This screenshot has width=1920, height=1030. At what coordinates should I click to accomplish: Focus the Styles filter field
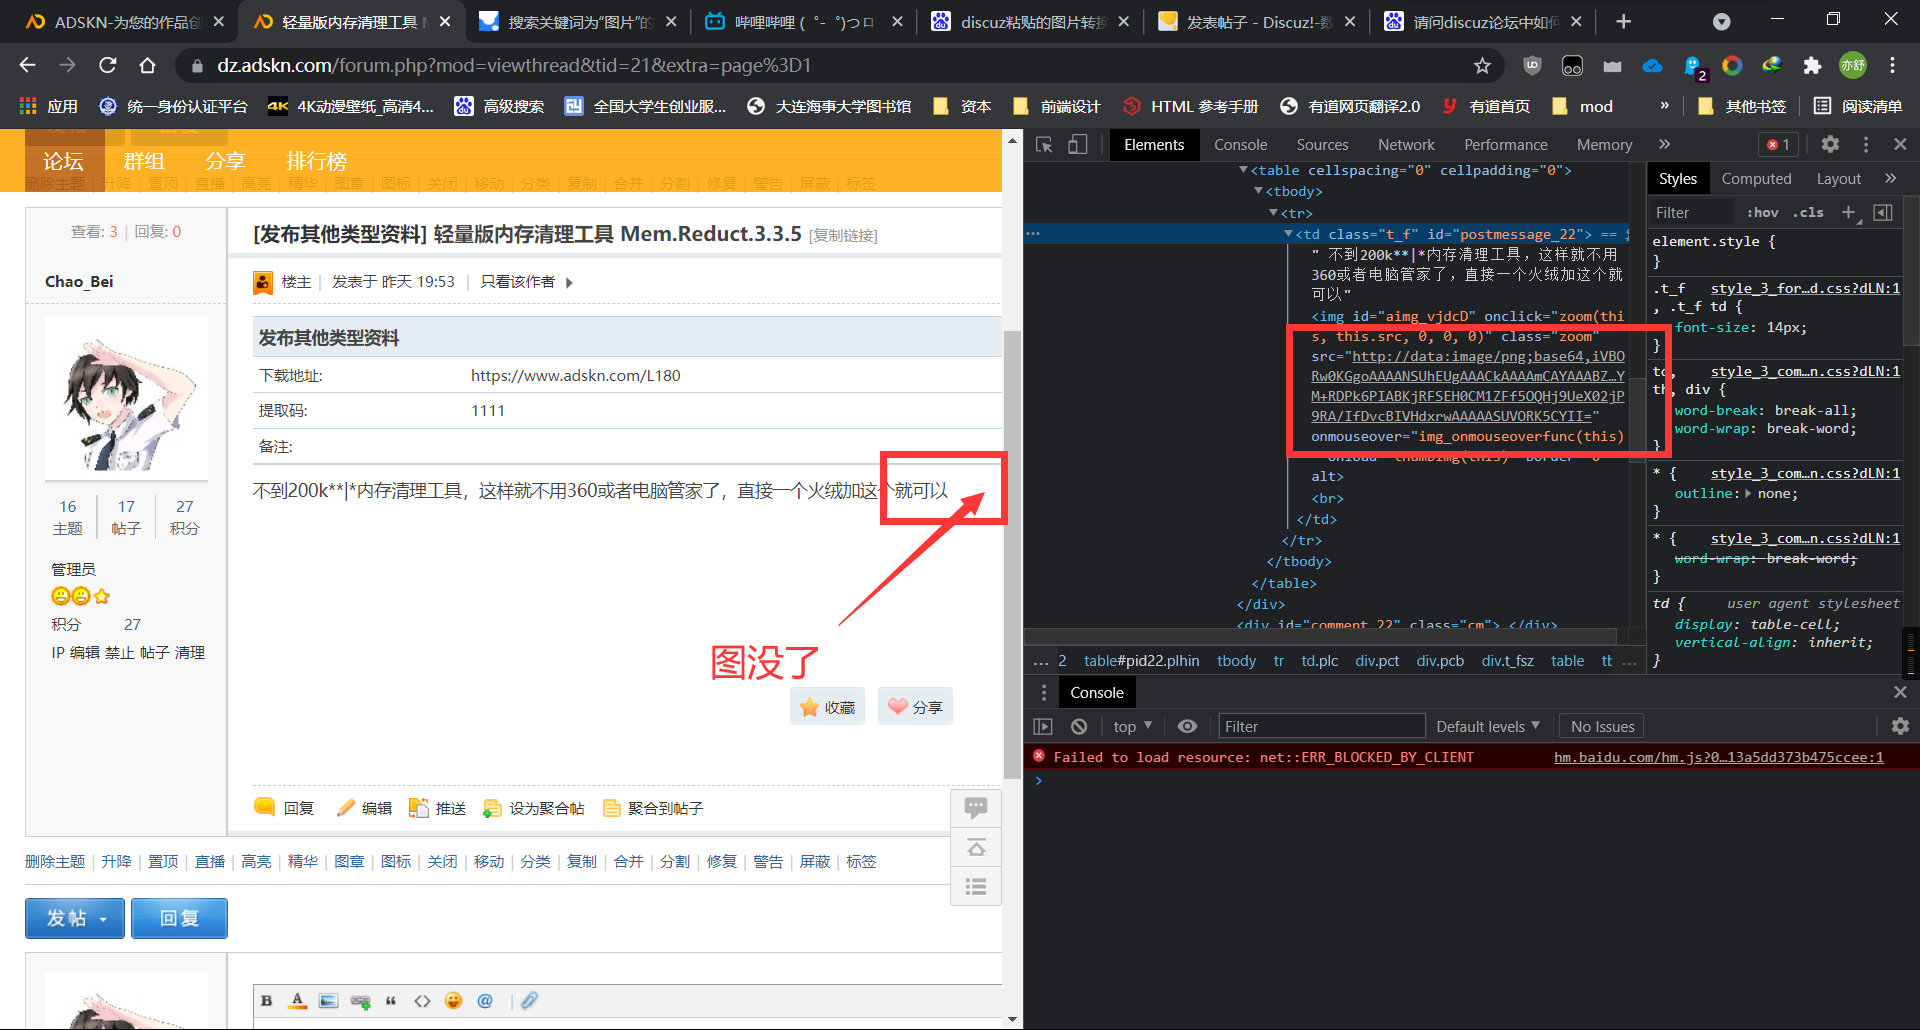(1690, 212)
